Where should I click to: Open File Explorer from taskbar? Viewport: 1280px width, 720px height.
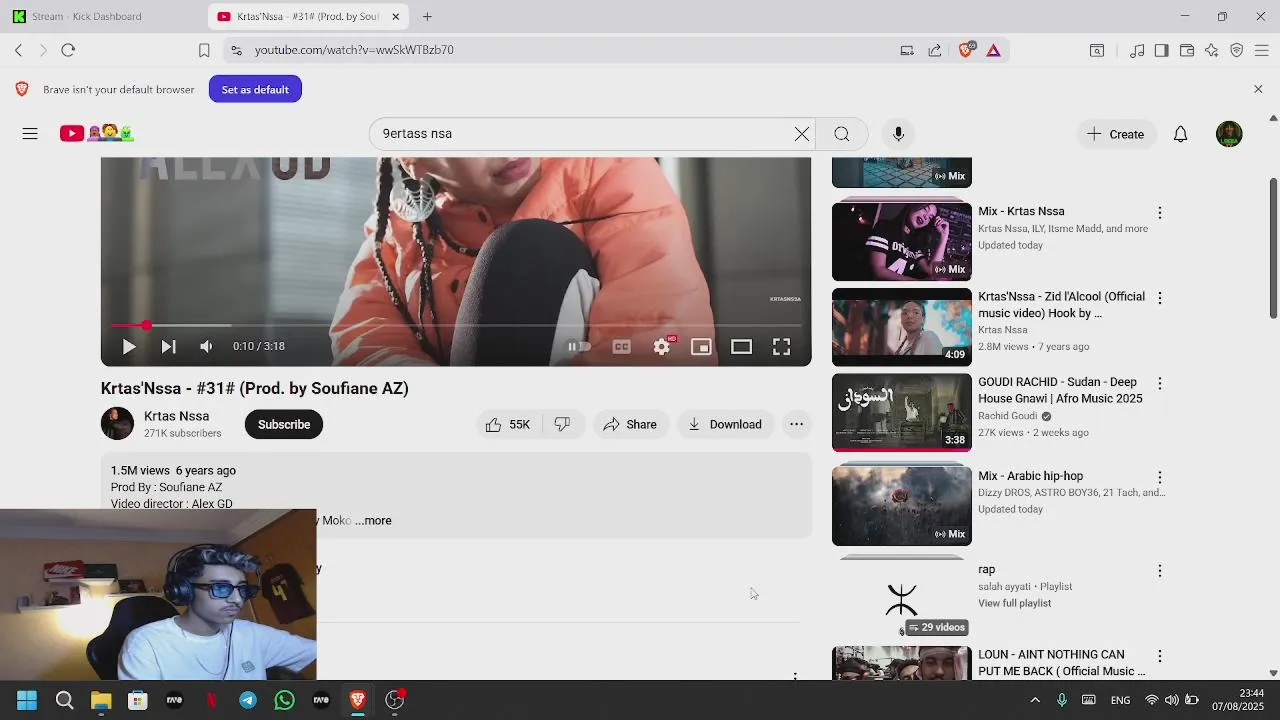click(101, 700)
